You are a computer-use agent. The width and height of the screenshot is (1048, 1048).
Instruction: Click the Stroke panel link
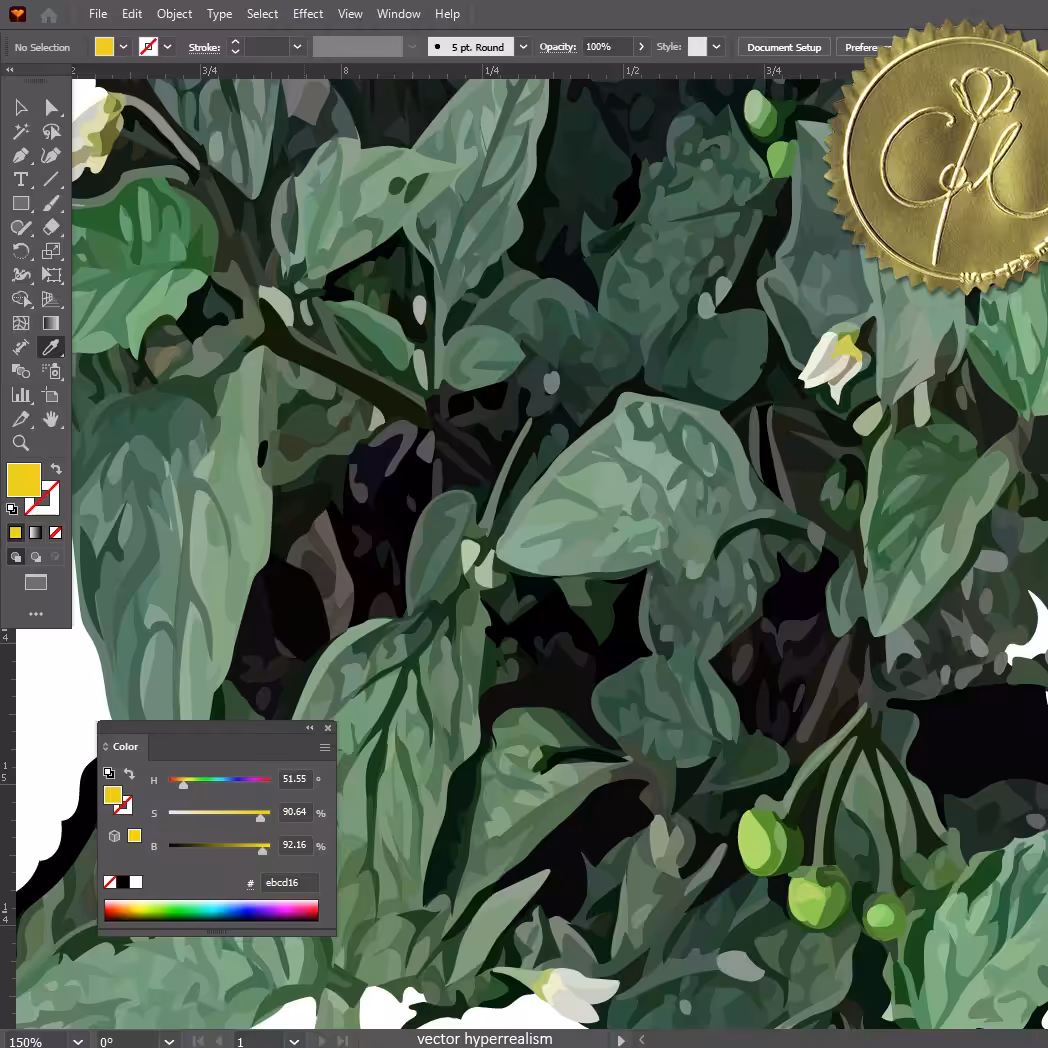(205, 47)
